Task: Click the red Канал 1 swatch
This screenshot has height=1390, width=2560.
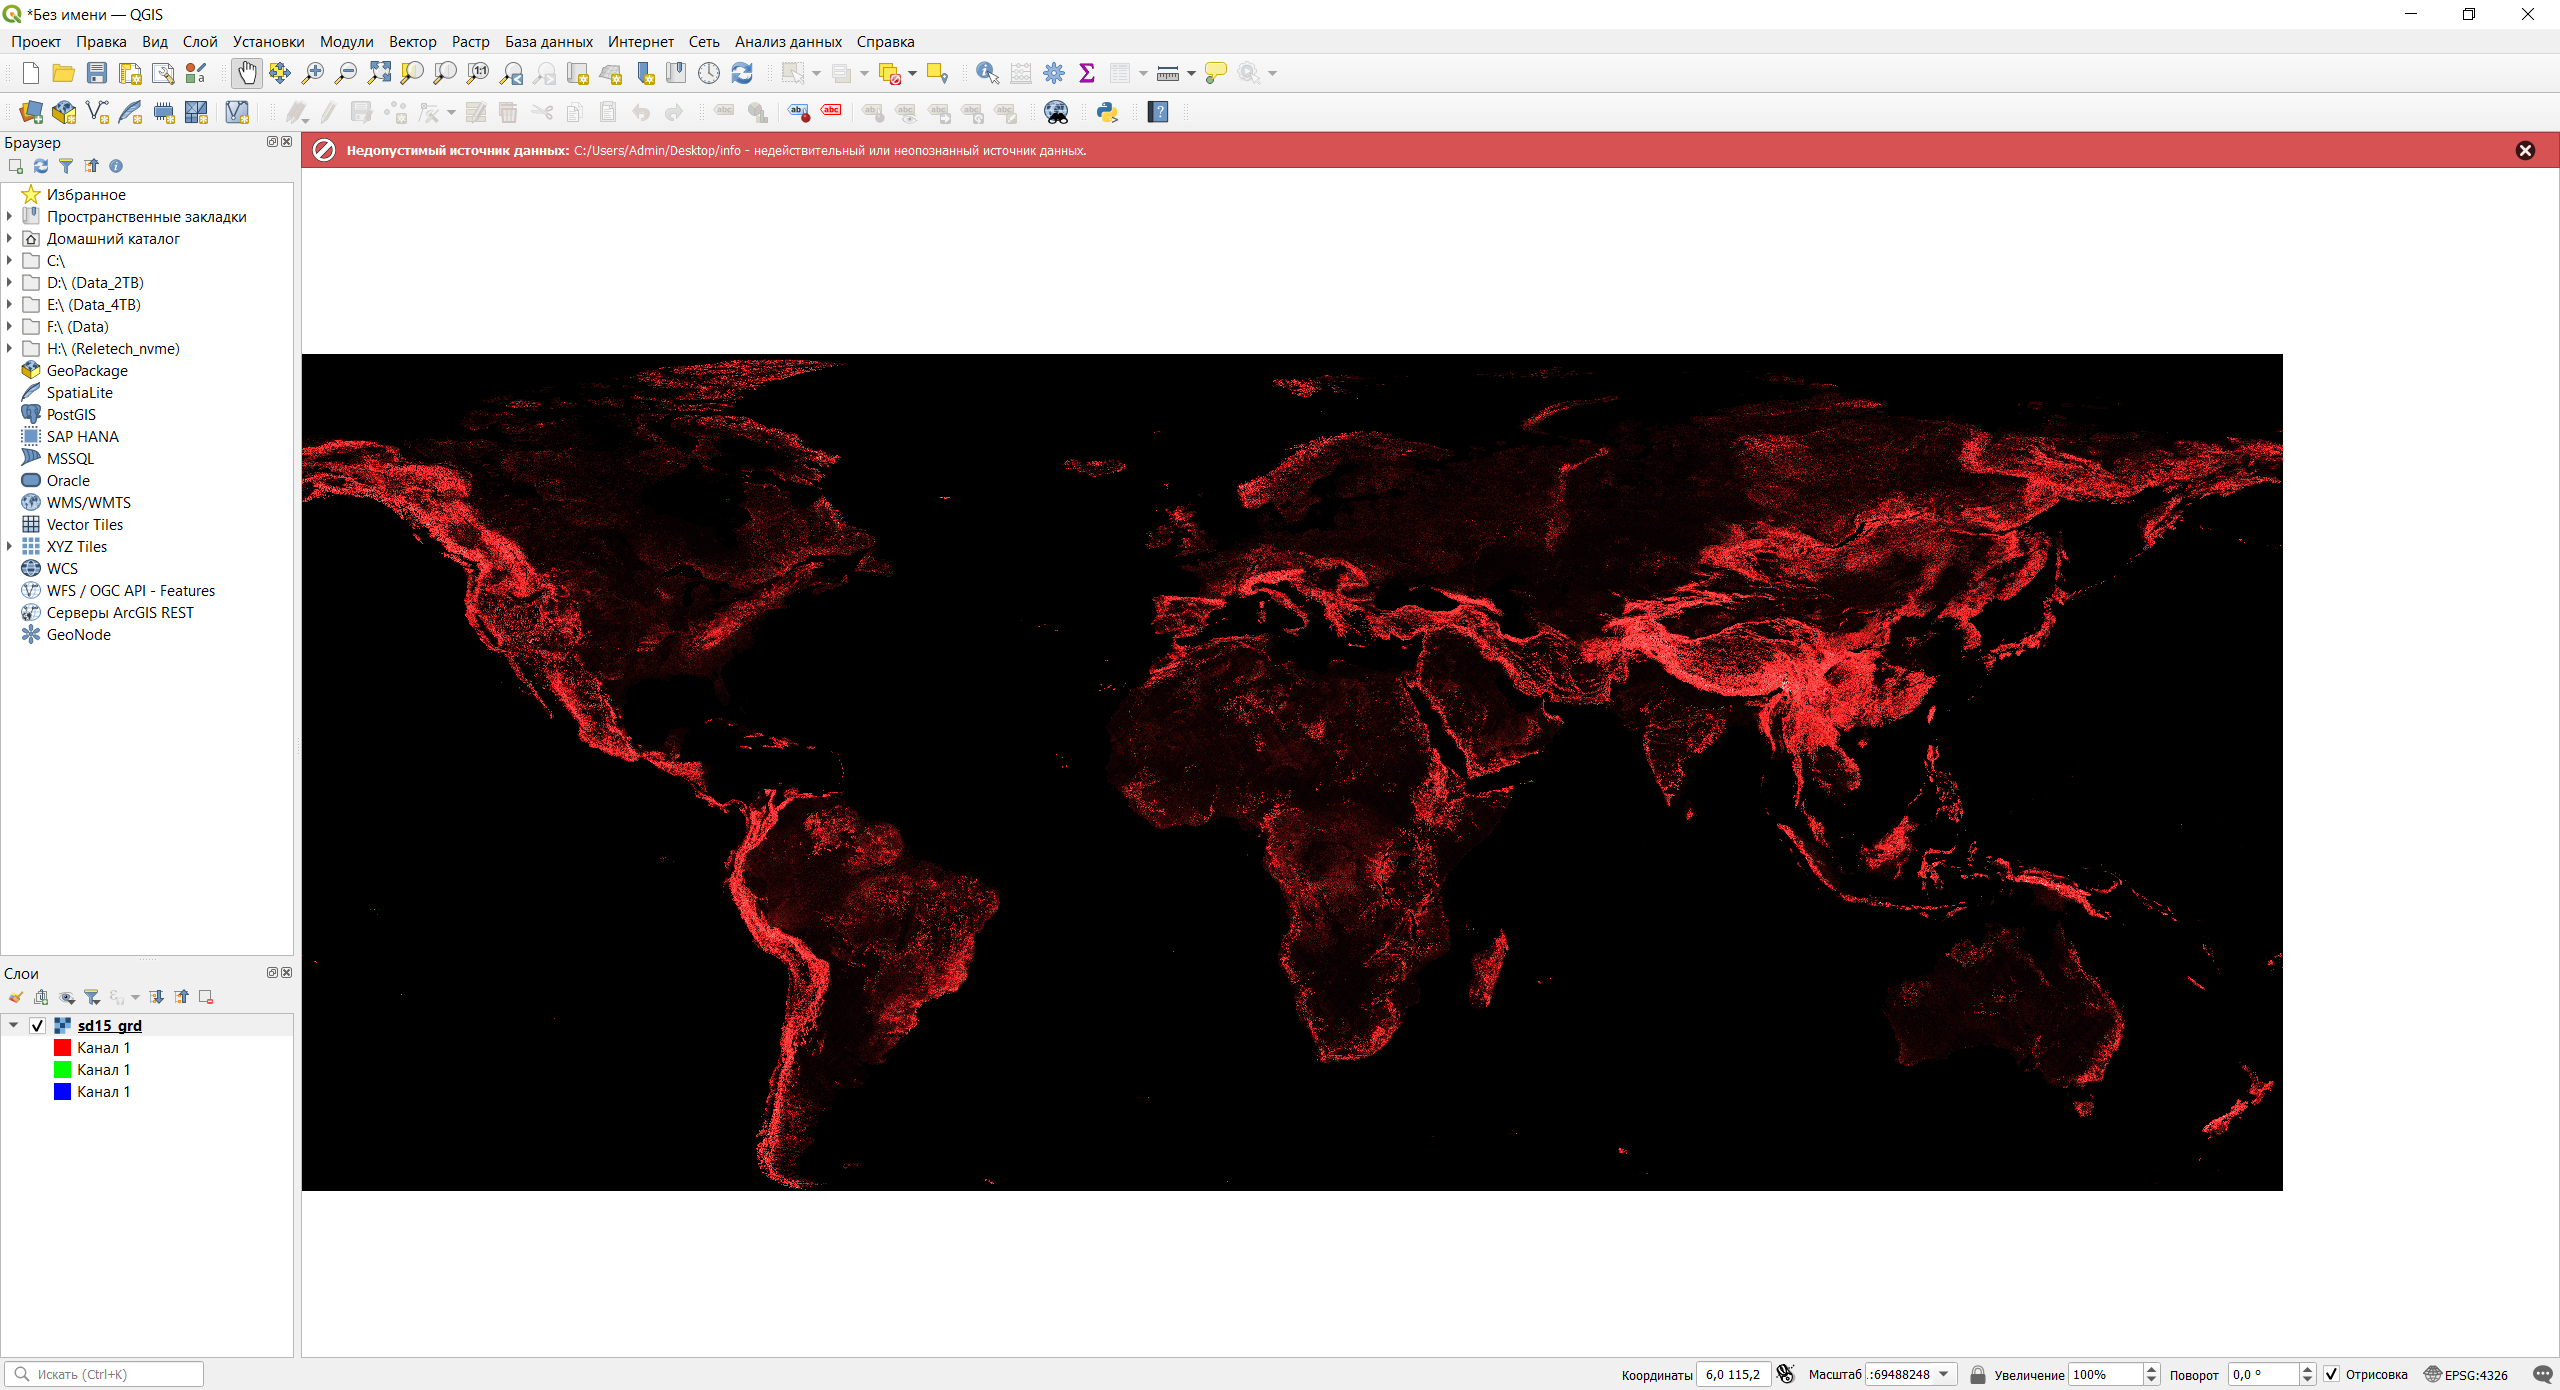Action: (x=62, y=1047)
